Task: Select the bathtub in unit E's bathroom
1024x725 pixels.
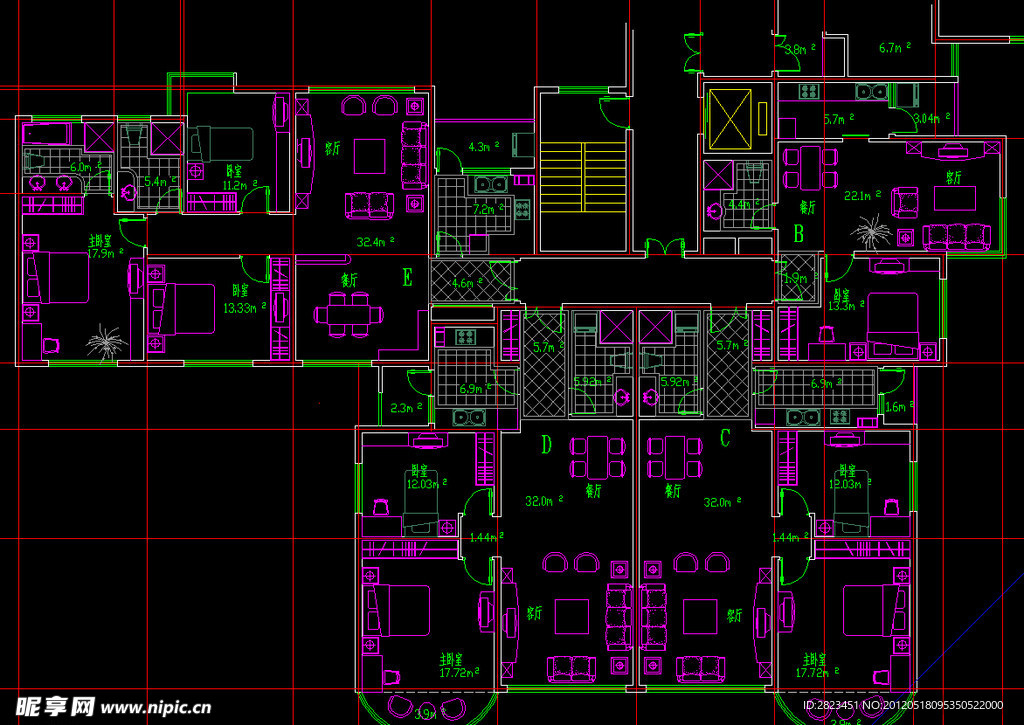Action: click(x=47, y=133)
